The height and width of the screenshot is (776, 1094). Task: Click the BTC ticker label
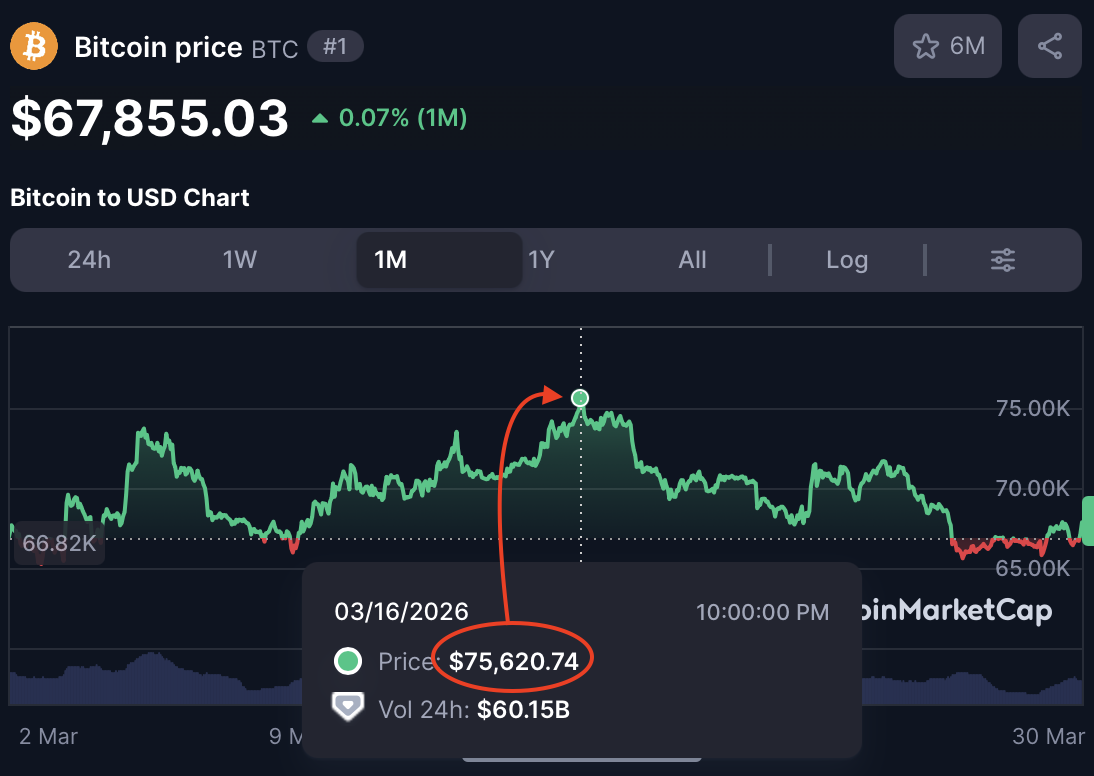click(274, 48)
